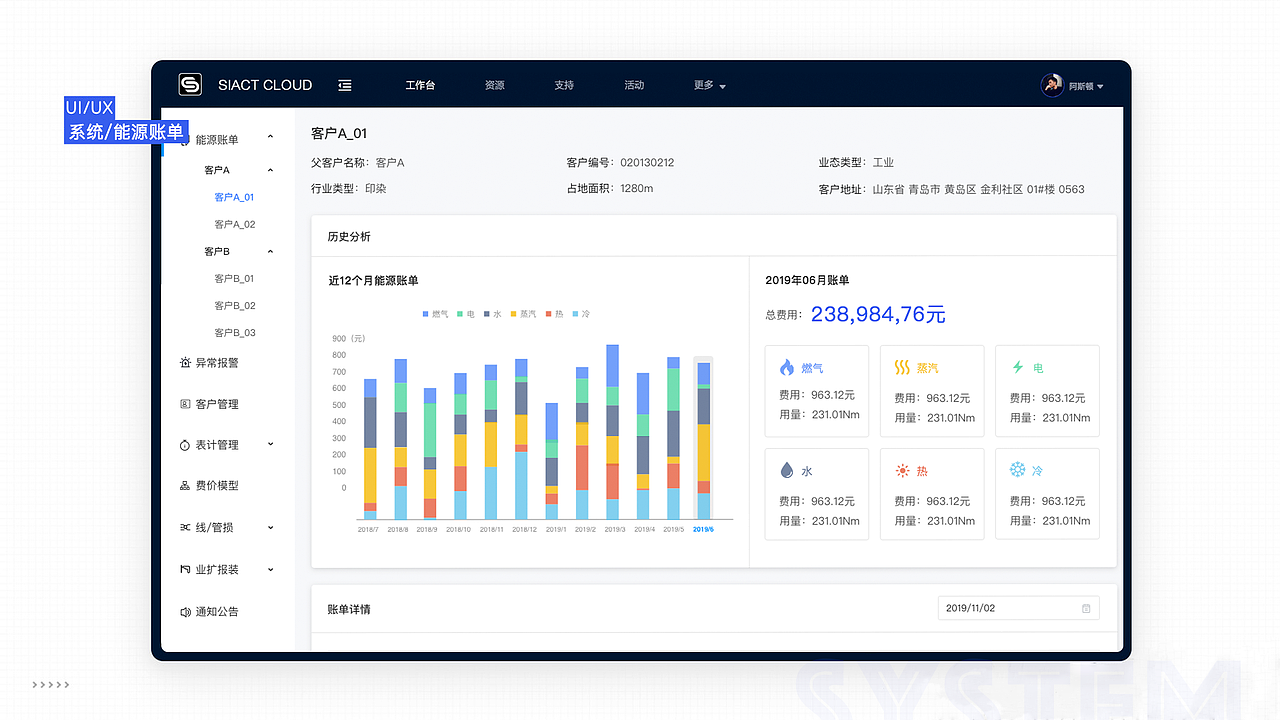Click the user avatar picture
The height and width of the screenshot is (720, 1280).
[1052, 85]
